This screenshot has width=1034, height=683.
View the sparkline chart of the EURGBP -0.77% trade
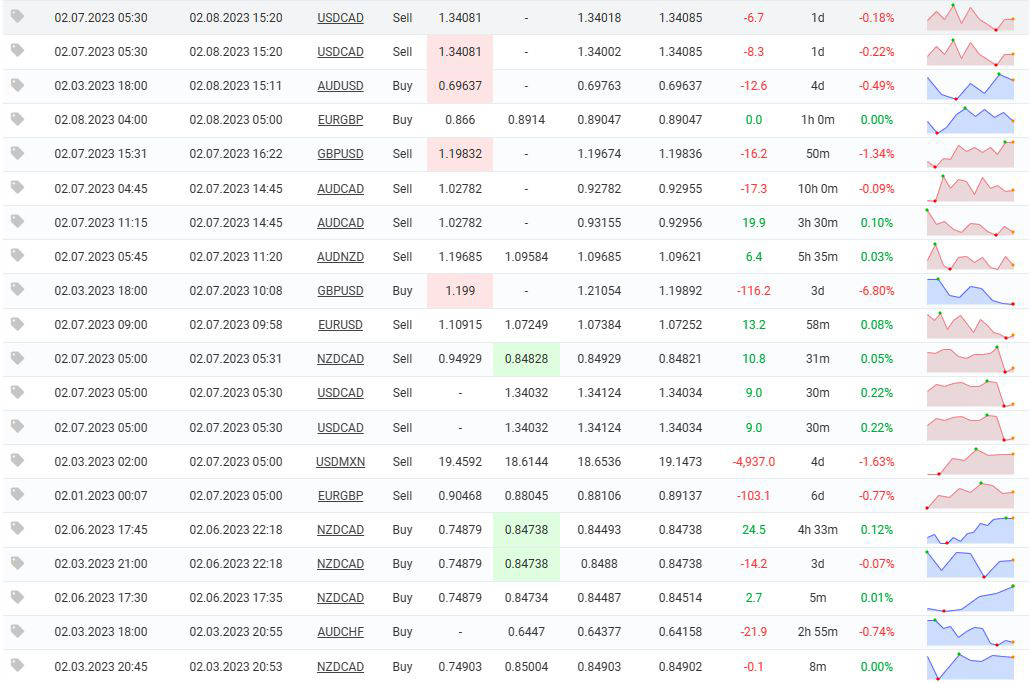tap(970, 496)
